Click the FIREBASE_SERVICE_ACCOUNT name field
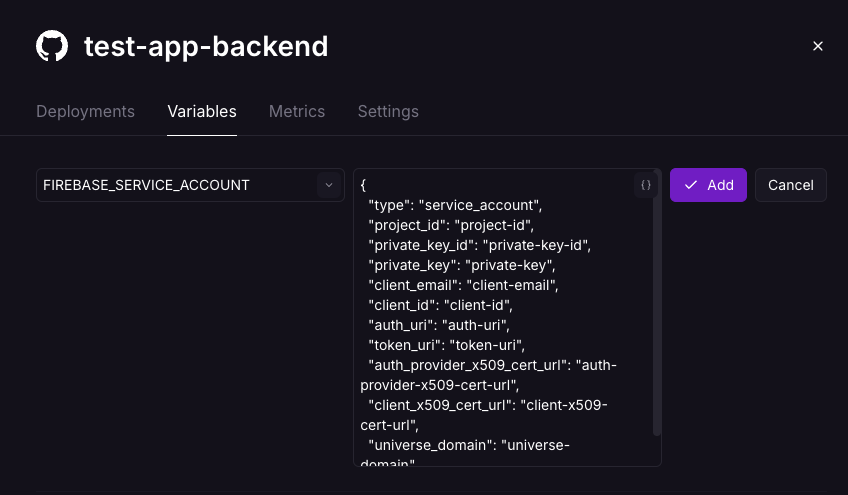Image resolution: width=848 pixels, height=495 pixels. tap(175, 185)
